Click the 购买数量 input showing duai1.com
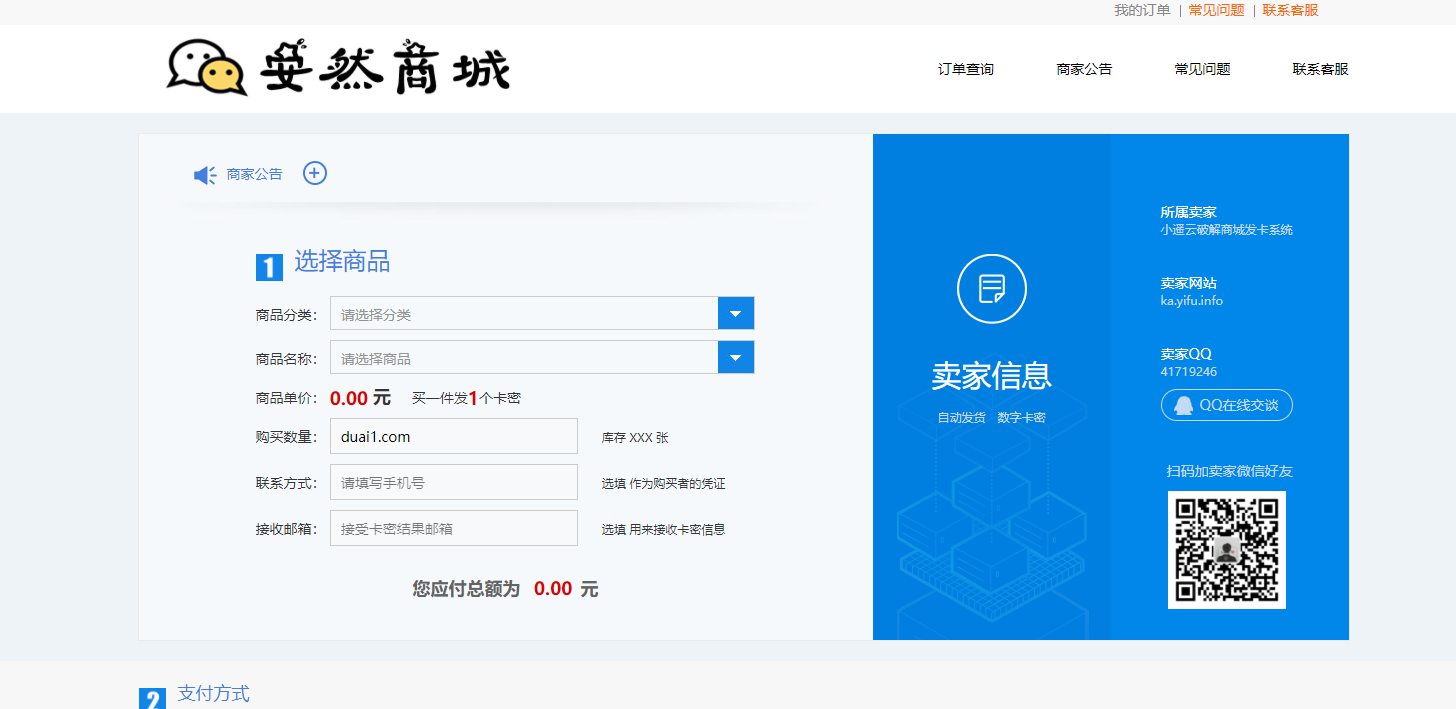Image resolution: width=1456 pixels, height=709 pixels. [453, 435]
